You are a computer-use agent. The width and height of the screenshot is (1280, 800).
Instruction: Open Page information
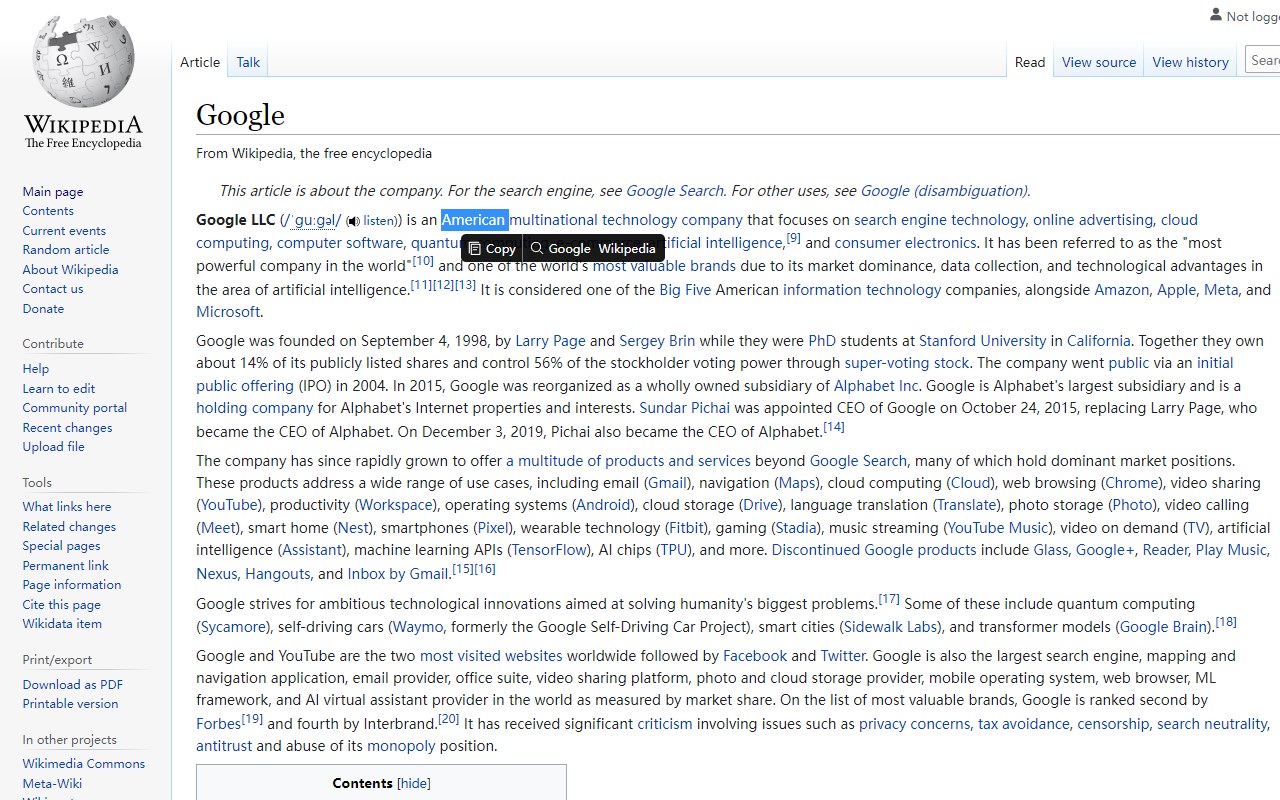tap(72, 585)
